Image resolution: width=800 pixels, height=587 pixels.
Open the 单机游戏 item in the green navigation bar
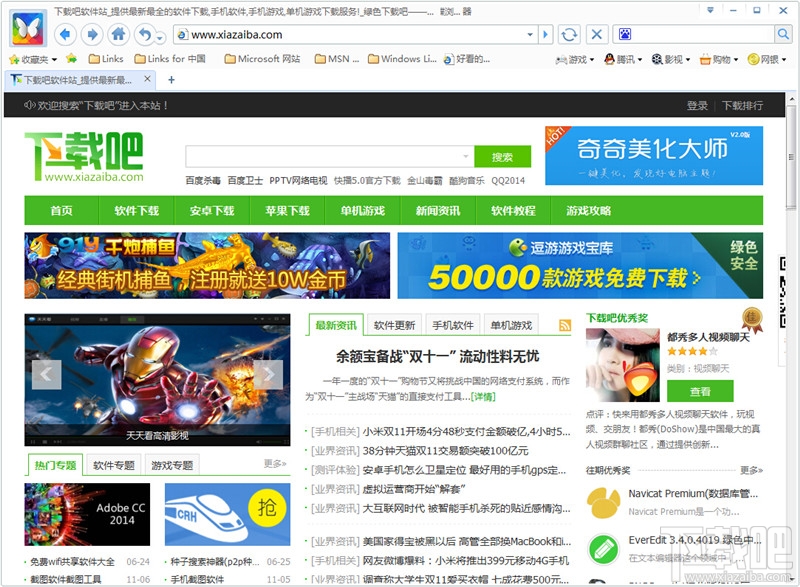(363, 211)
